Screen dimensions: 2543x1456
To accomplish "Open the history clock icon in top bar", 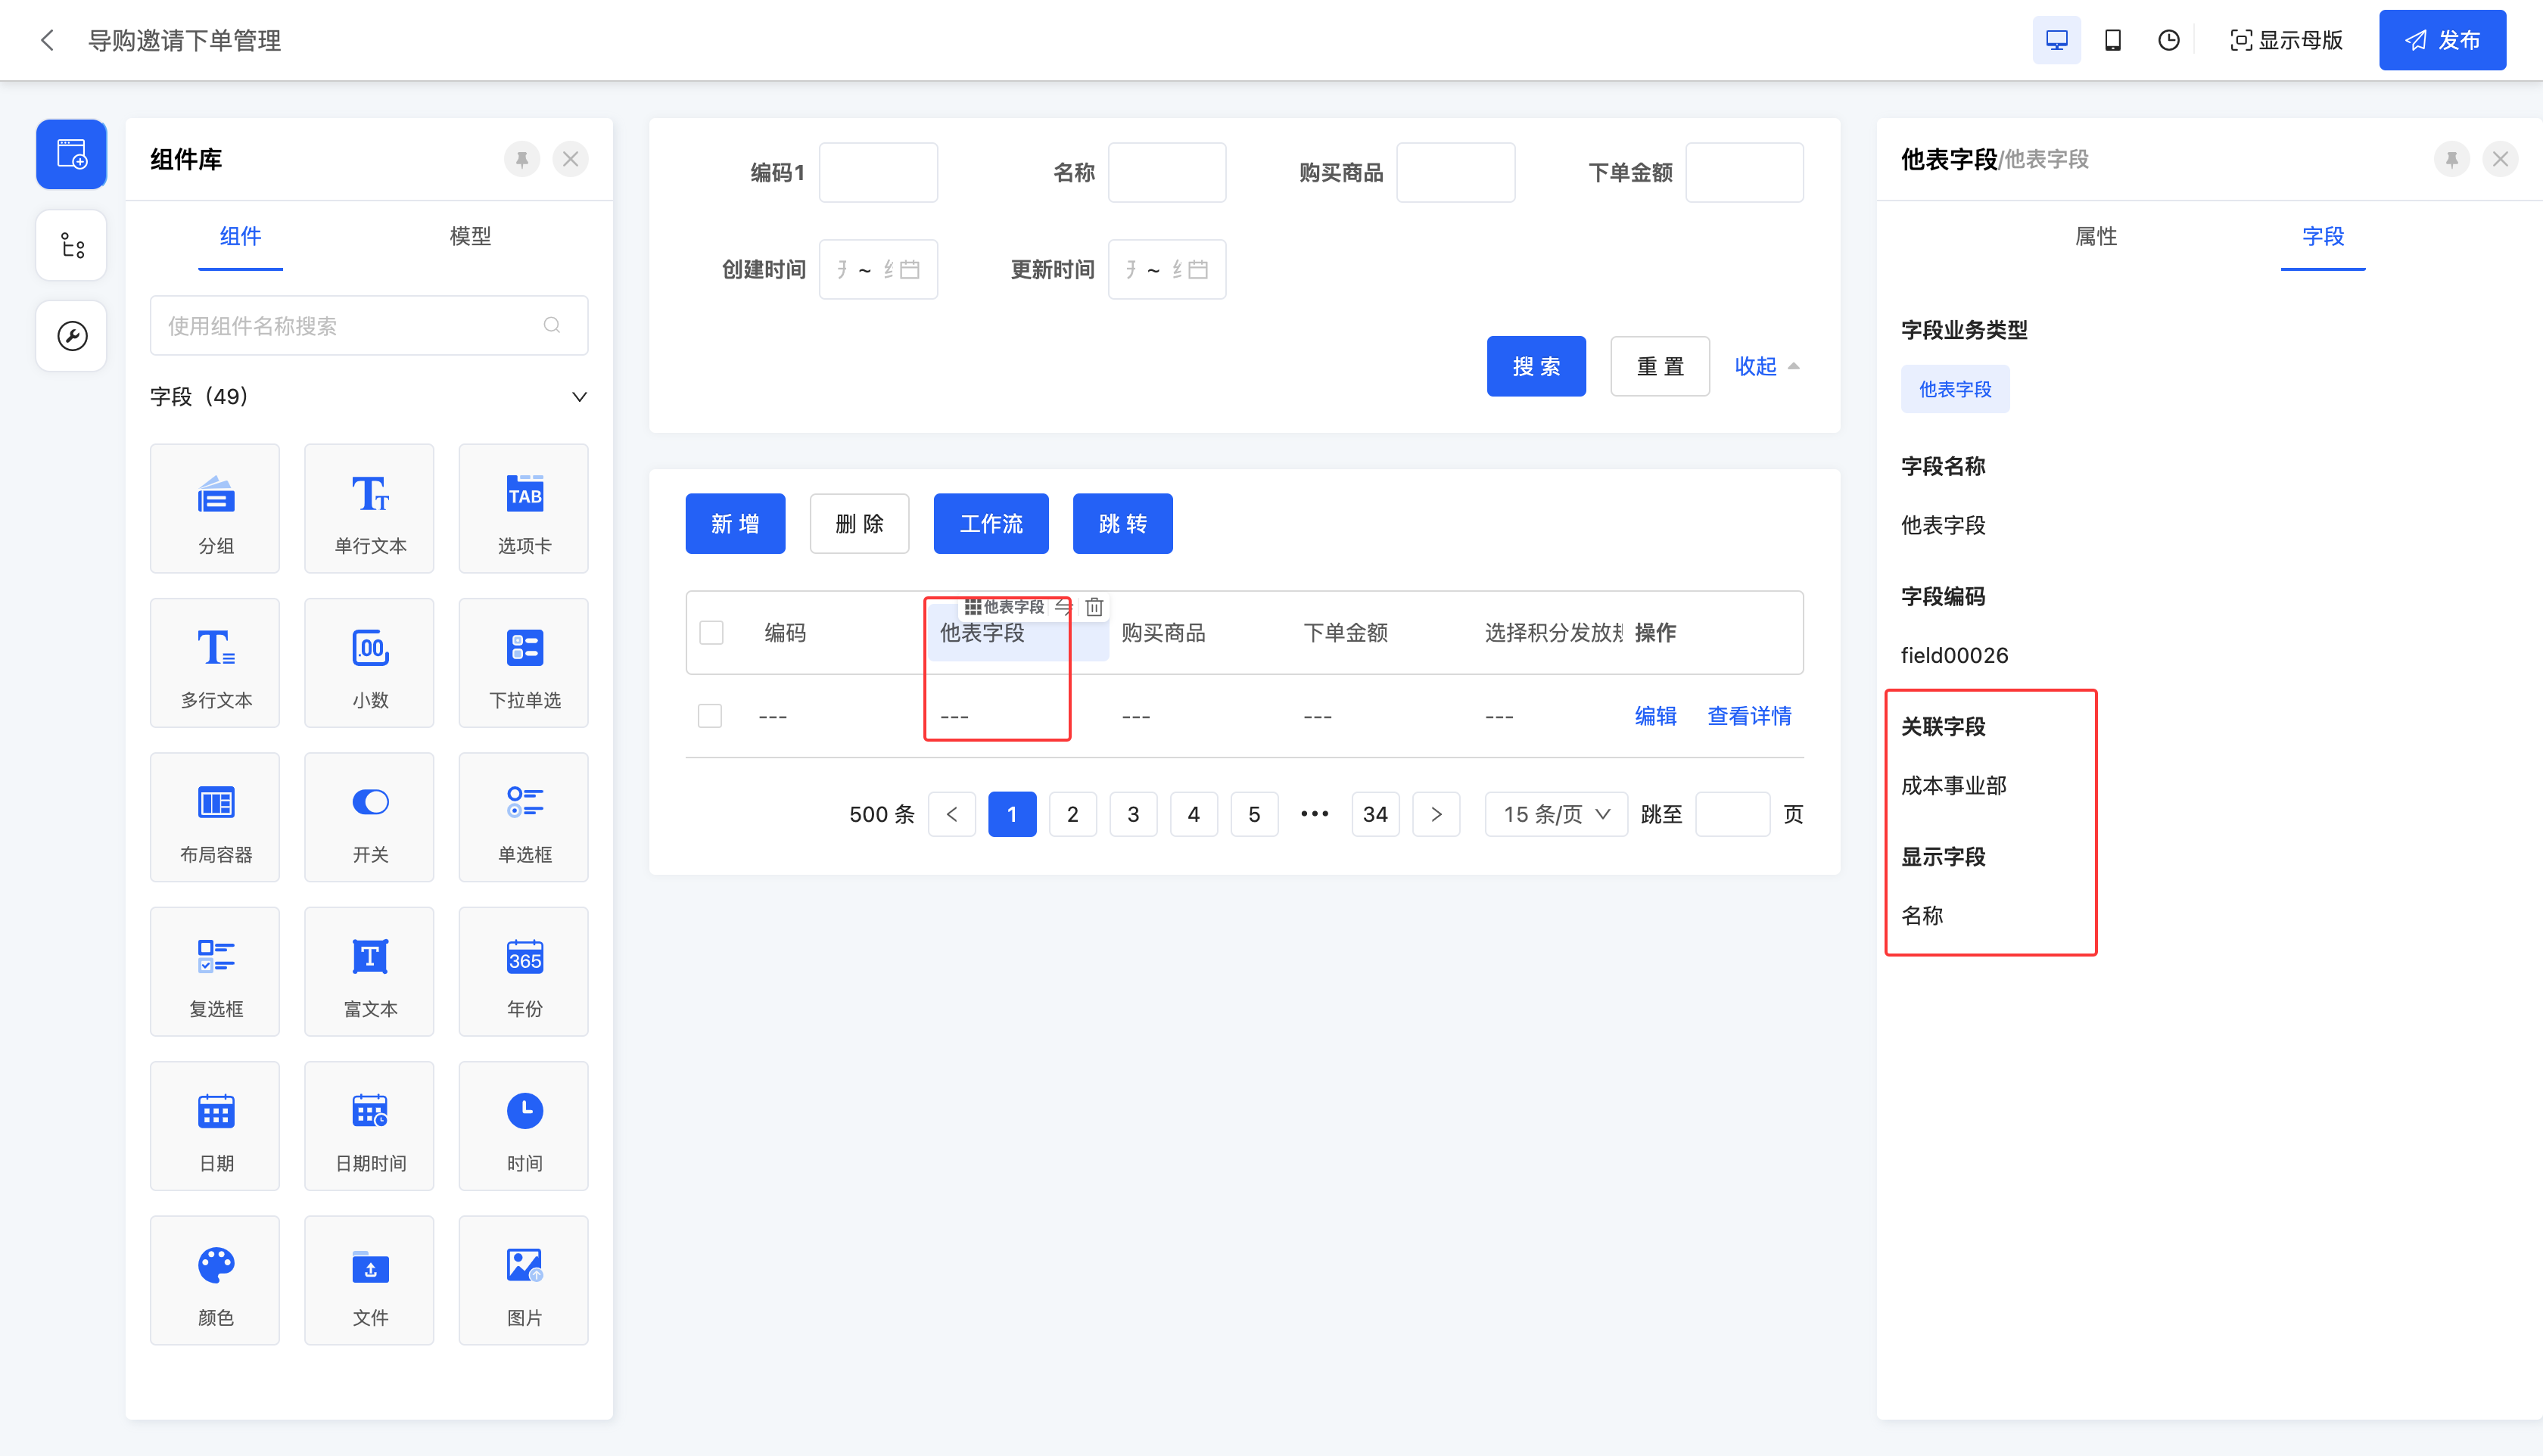I will tap(2168, 40).
